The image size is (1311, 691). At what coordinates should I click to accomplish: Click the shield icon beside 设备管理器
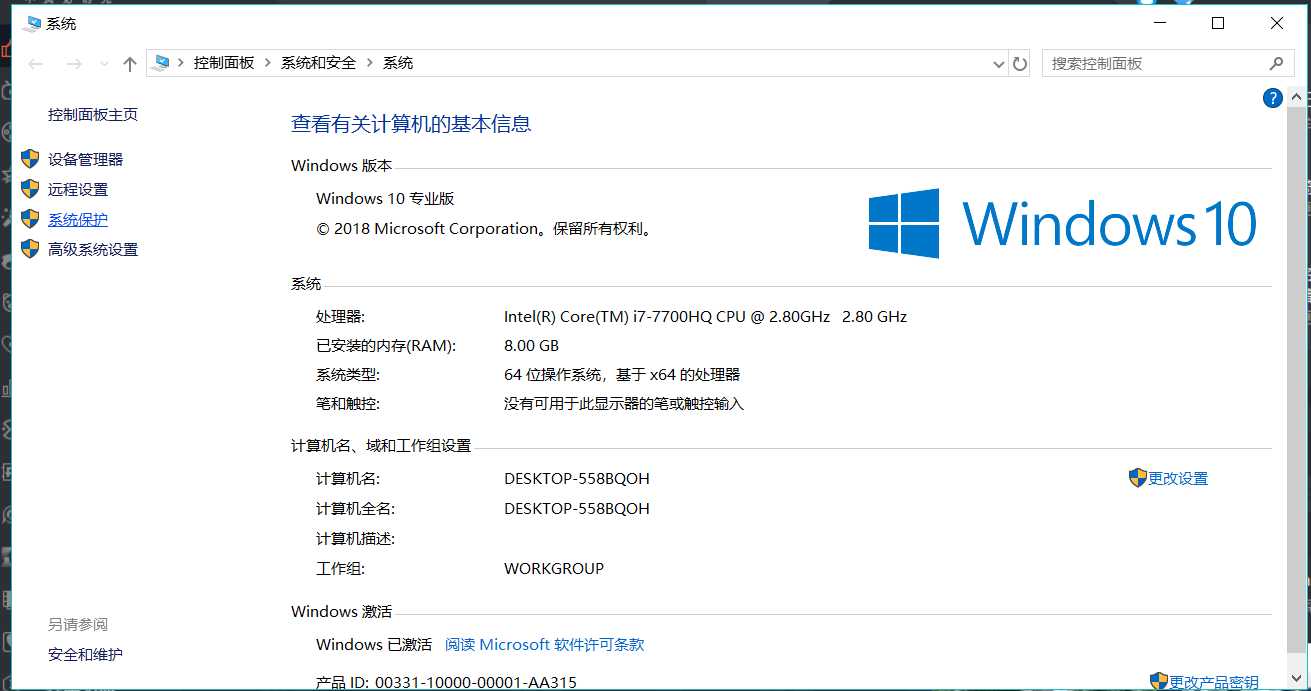[30, 159]
